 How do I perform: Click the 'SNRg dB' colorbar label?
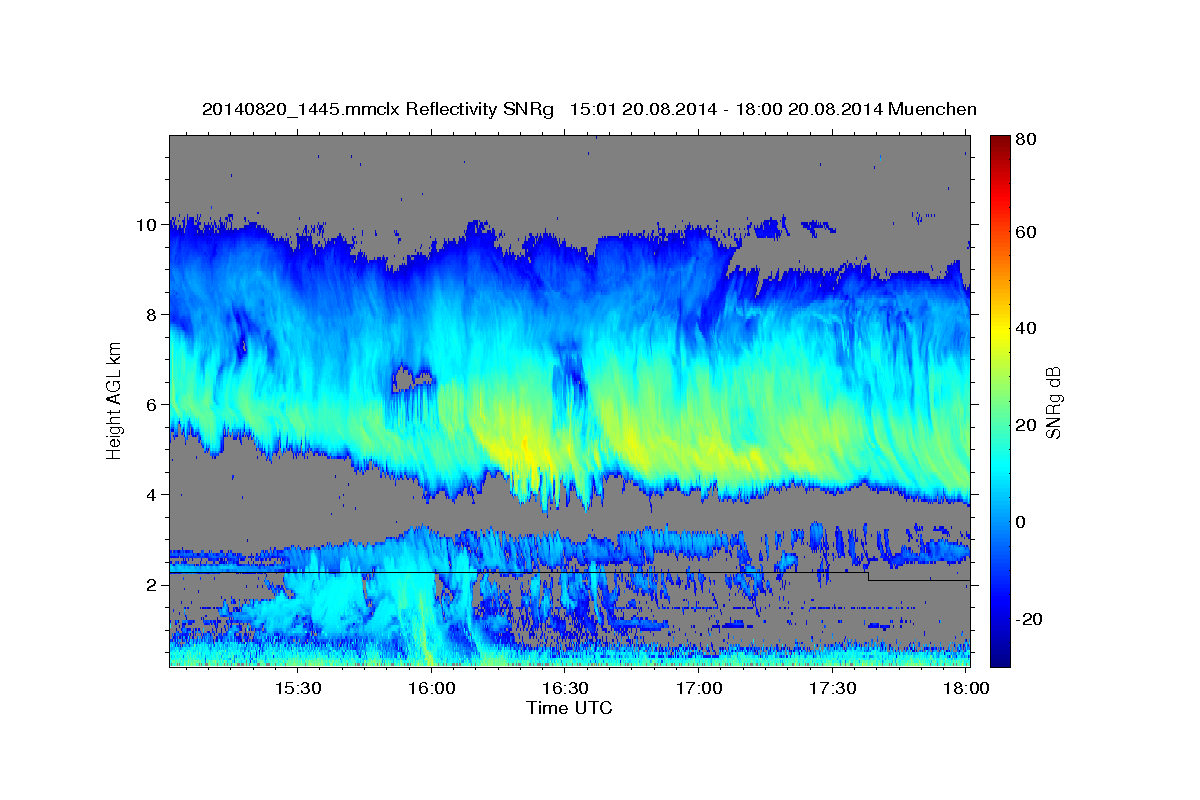(x=1052, y=402)
